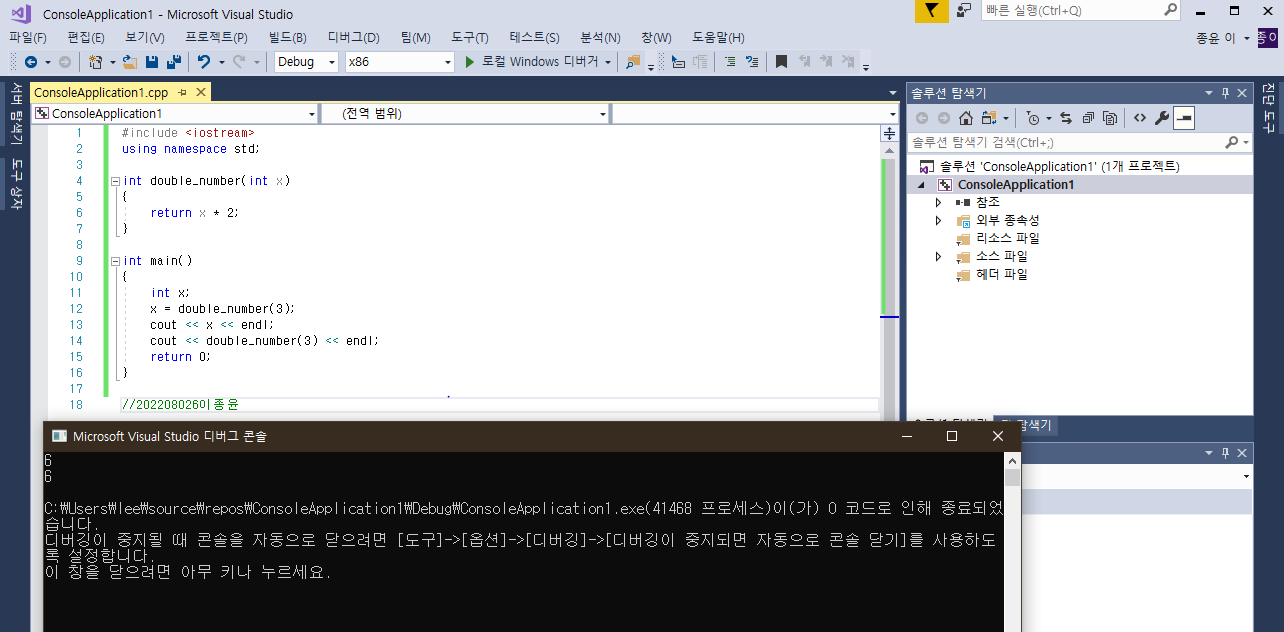Open the 서버 탐색기 side tab
This screenshot has height=632, width=1284.
[17, 114]
